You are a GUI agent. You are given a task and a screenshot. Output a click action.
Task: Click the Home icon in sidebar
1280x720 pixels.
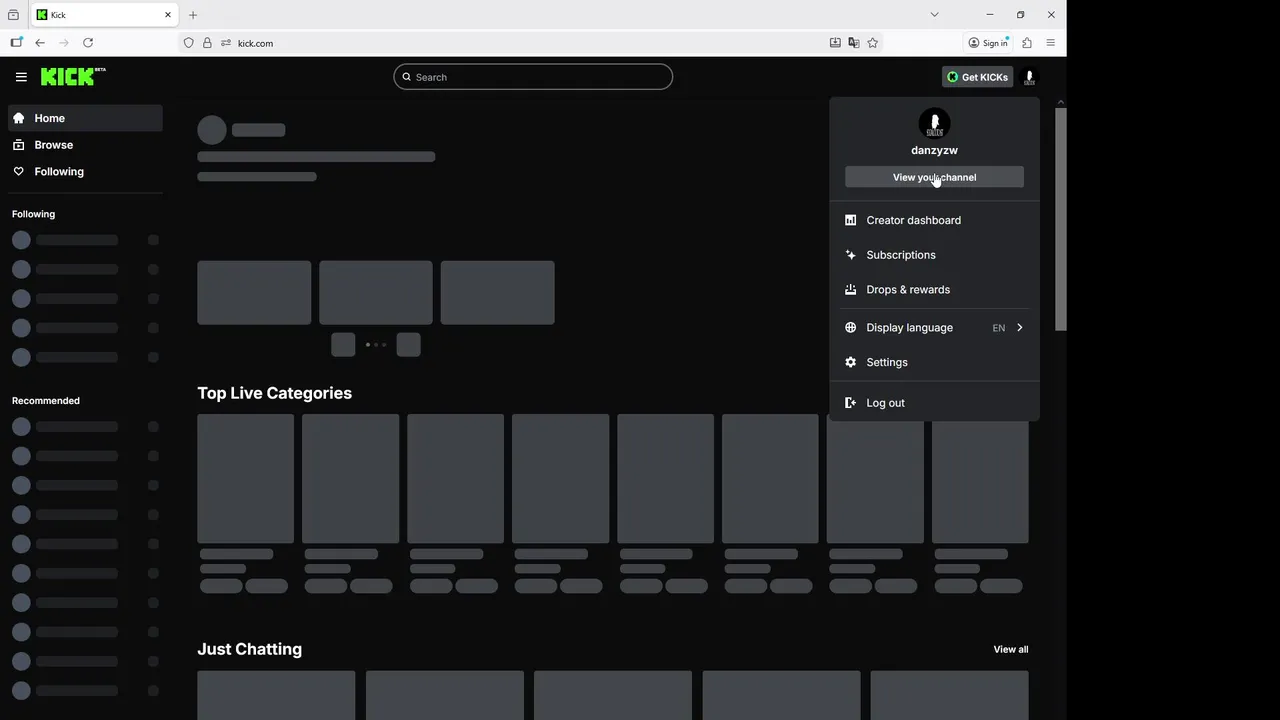18,118
